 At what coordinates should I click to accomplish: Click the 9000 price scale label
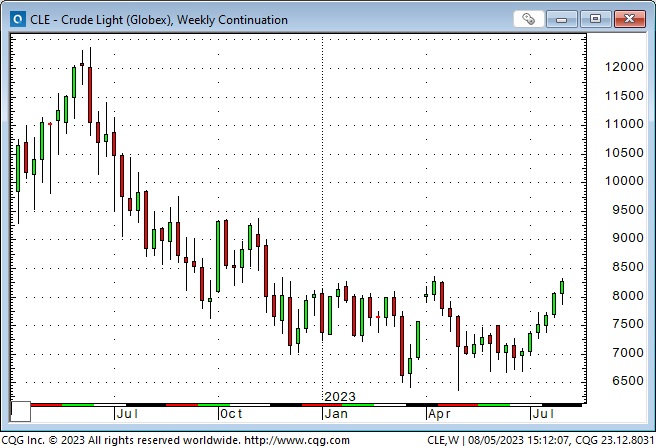(628, 238)
